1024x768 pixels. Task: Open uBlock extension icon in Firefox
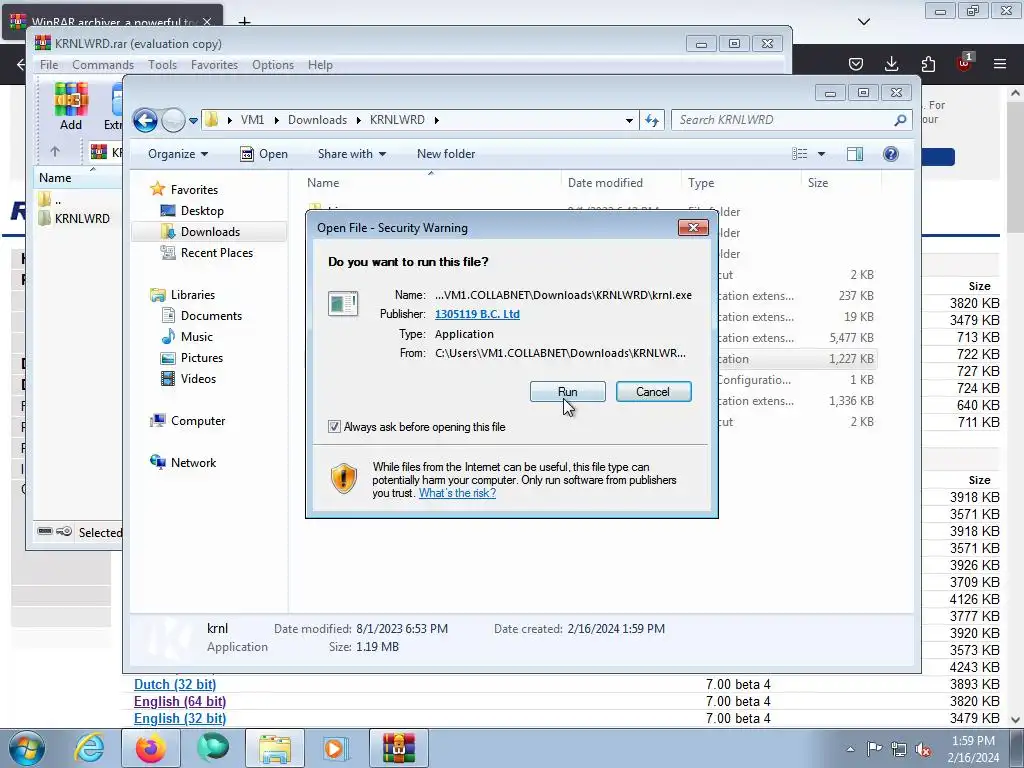coord(964,63)
